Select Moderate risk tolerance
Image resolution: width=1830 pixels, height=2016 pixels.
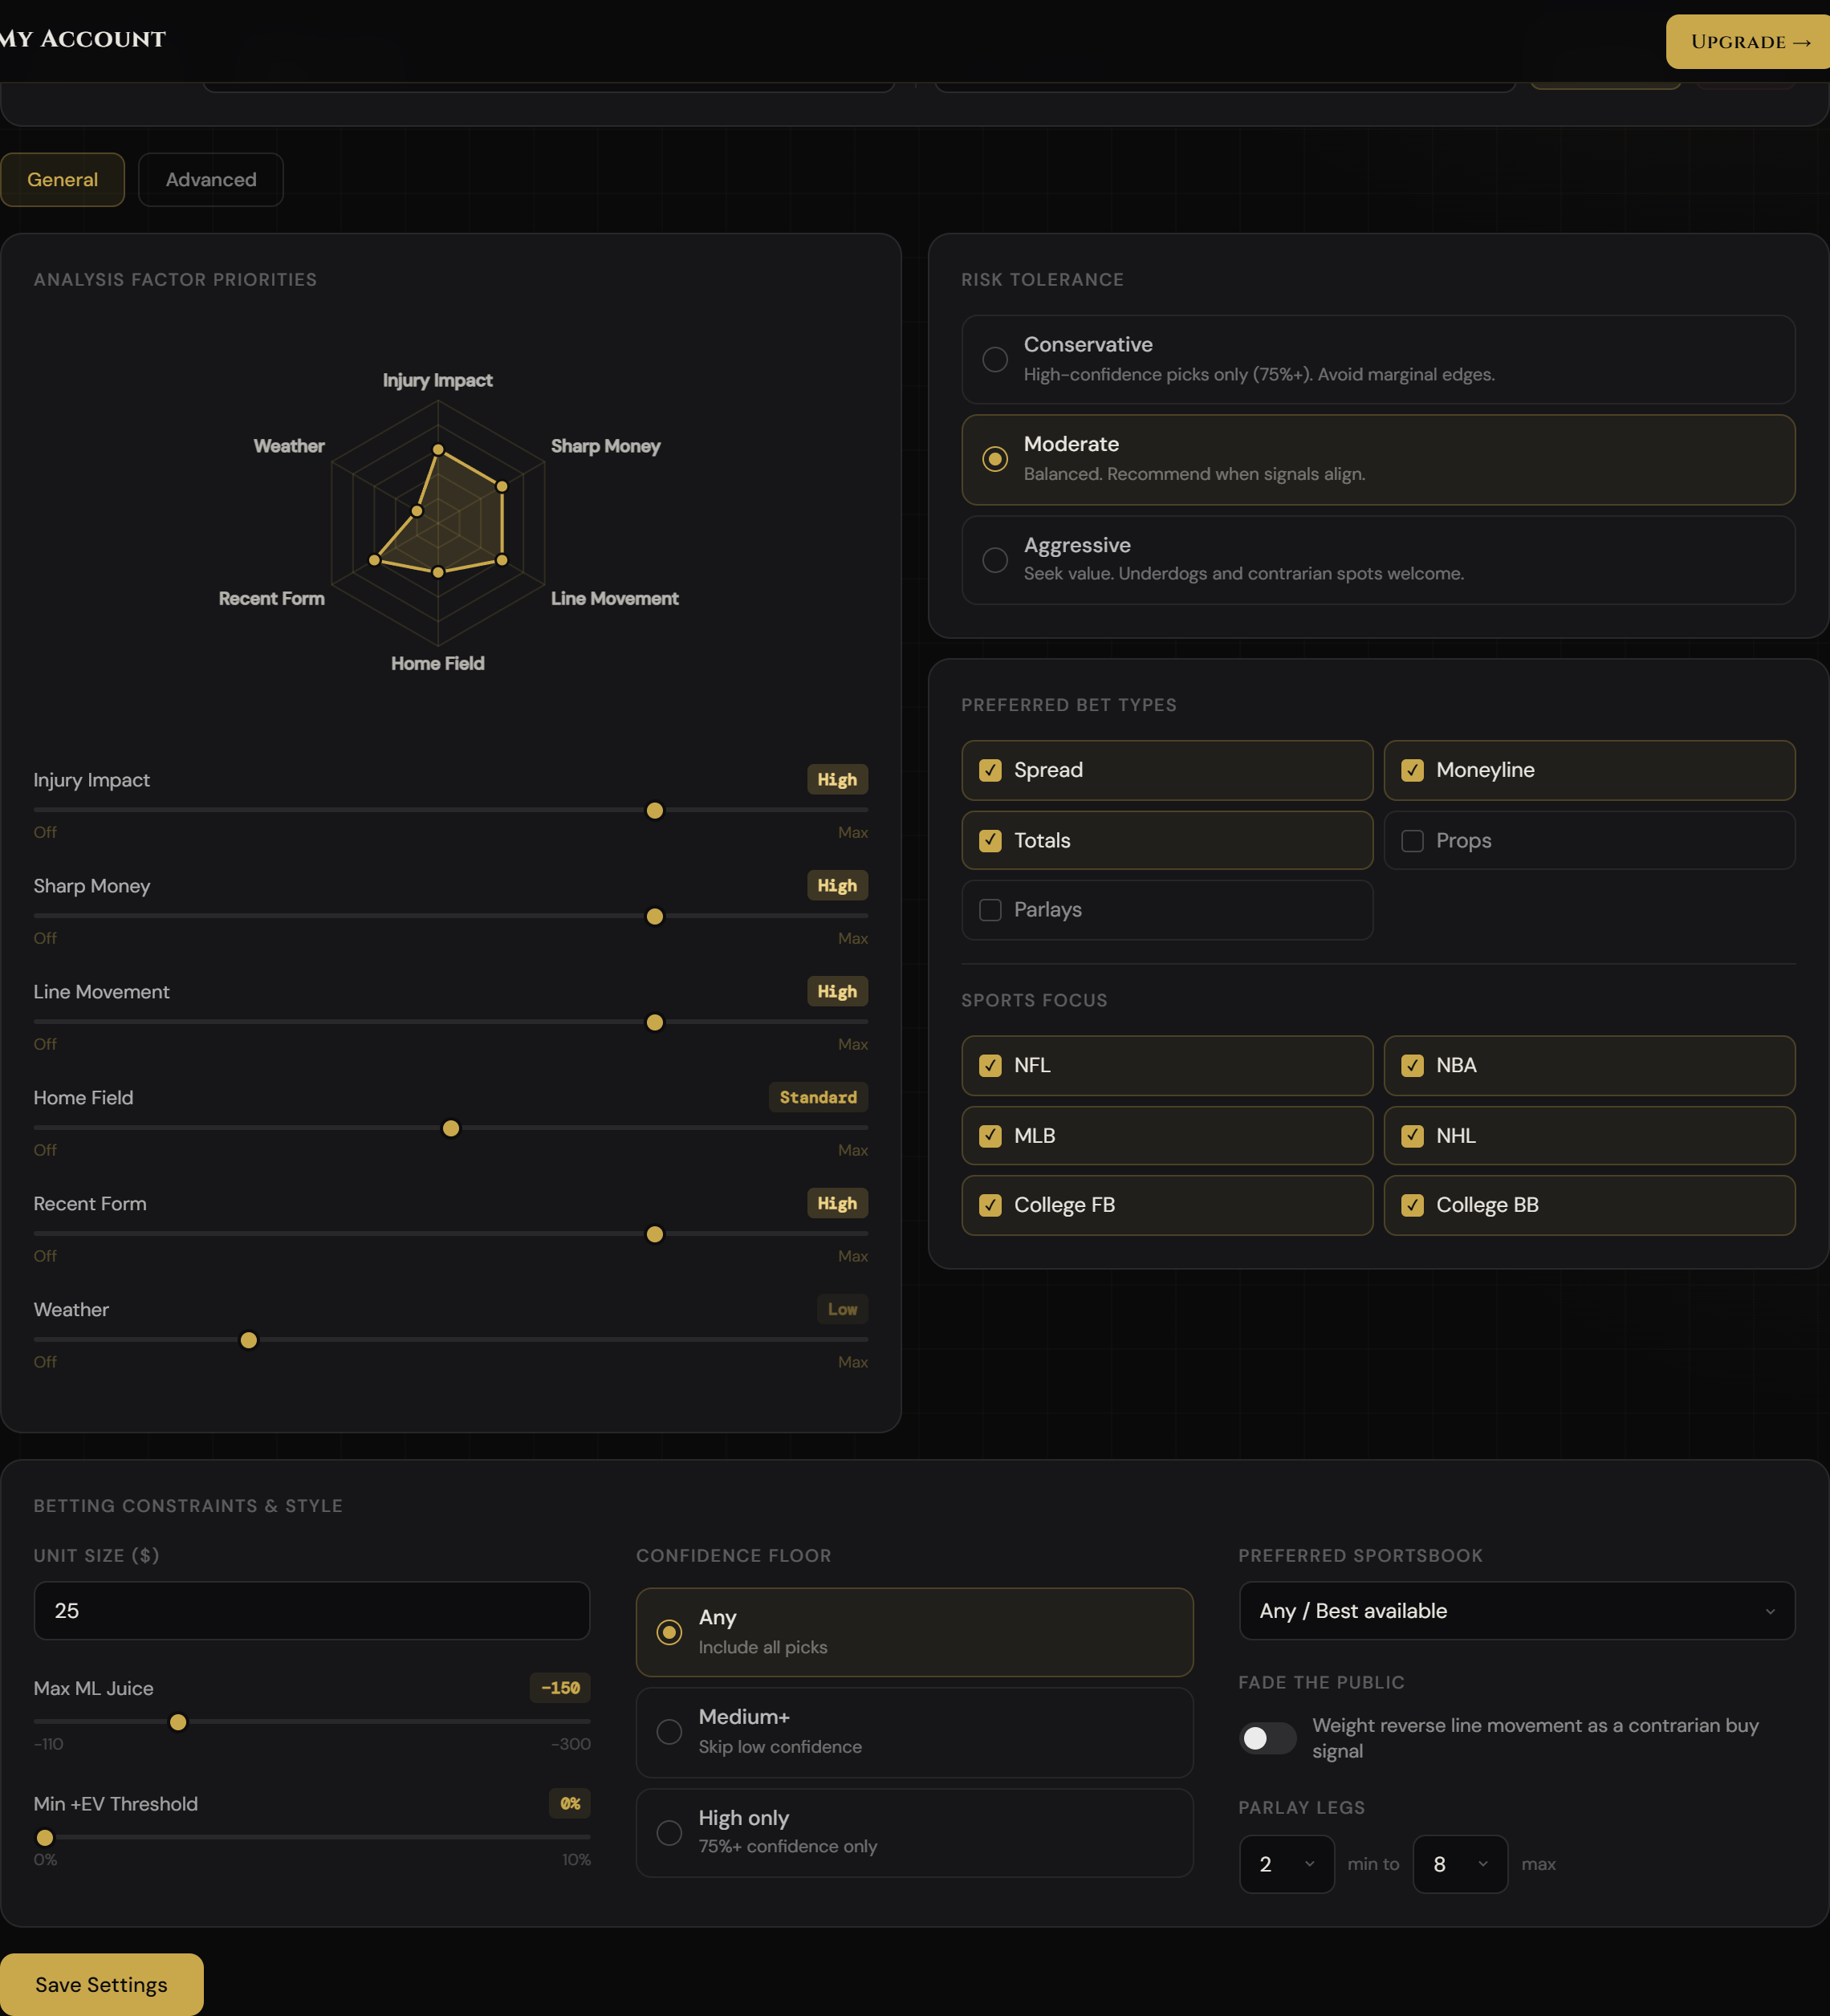pos(1378,460)
